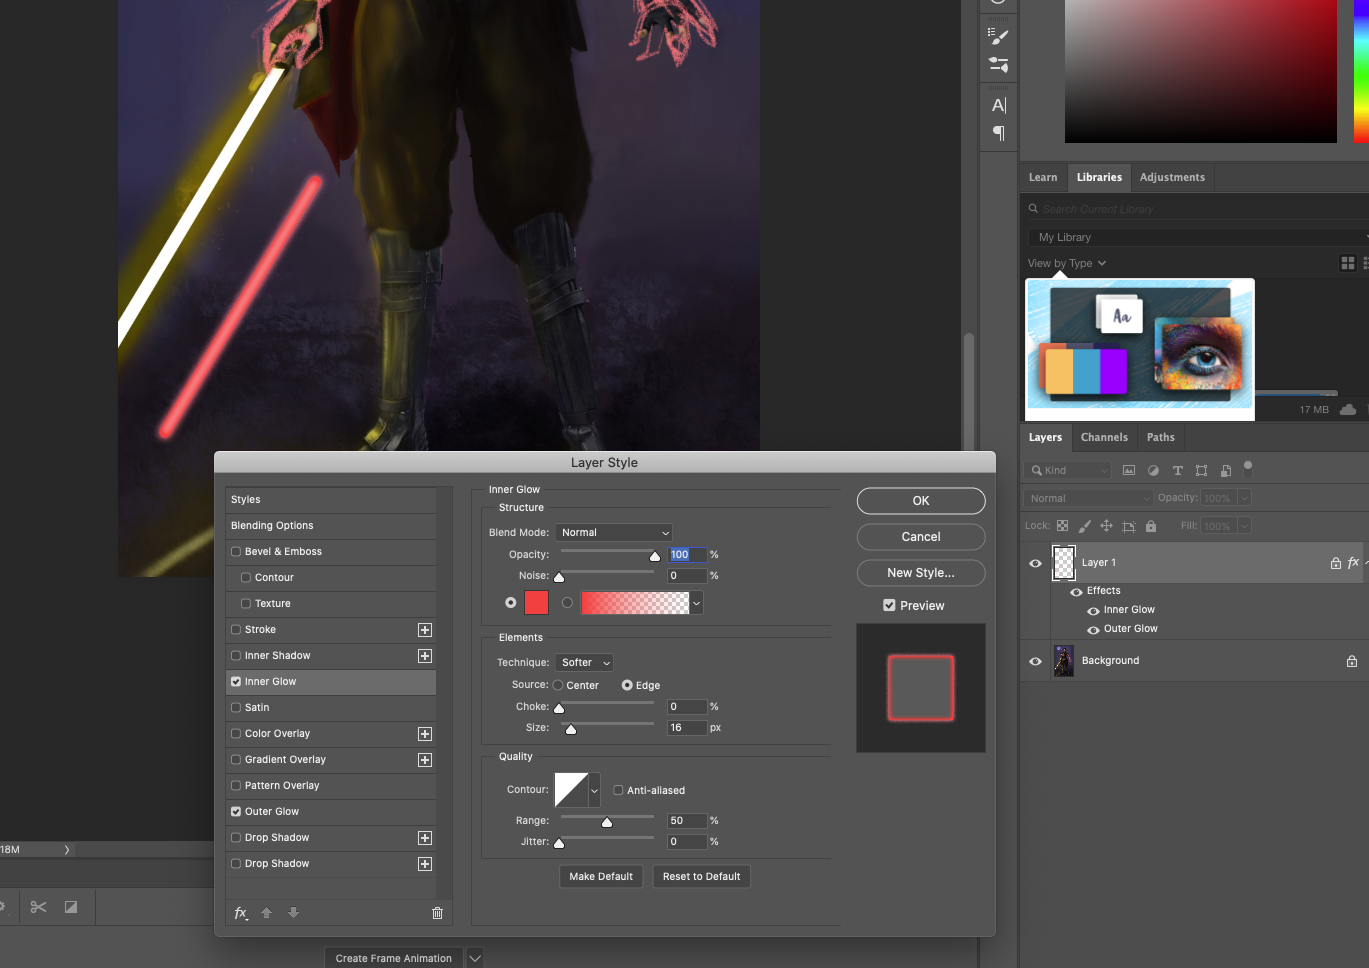The width and height of the screenshot is (1369, 968).
Task: Open the Technique dropdown showing Softer
Action: coord(584,663)
